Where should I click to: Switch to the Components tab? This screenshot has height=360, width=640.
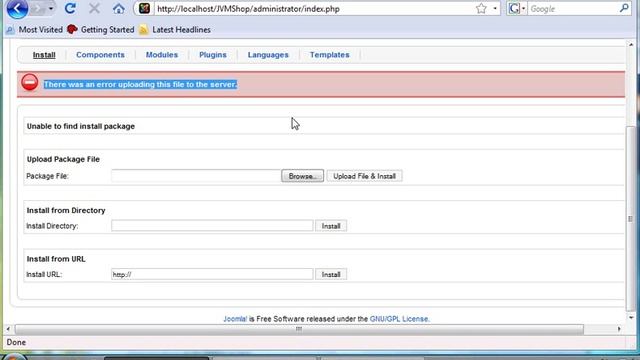[x=100, y=55]
